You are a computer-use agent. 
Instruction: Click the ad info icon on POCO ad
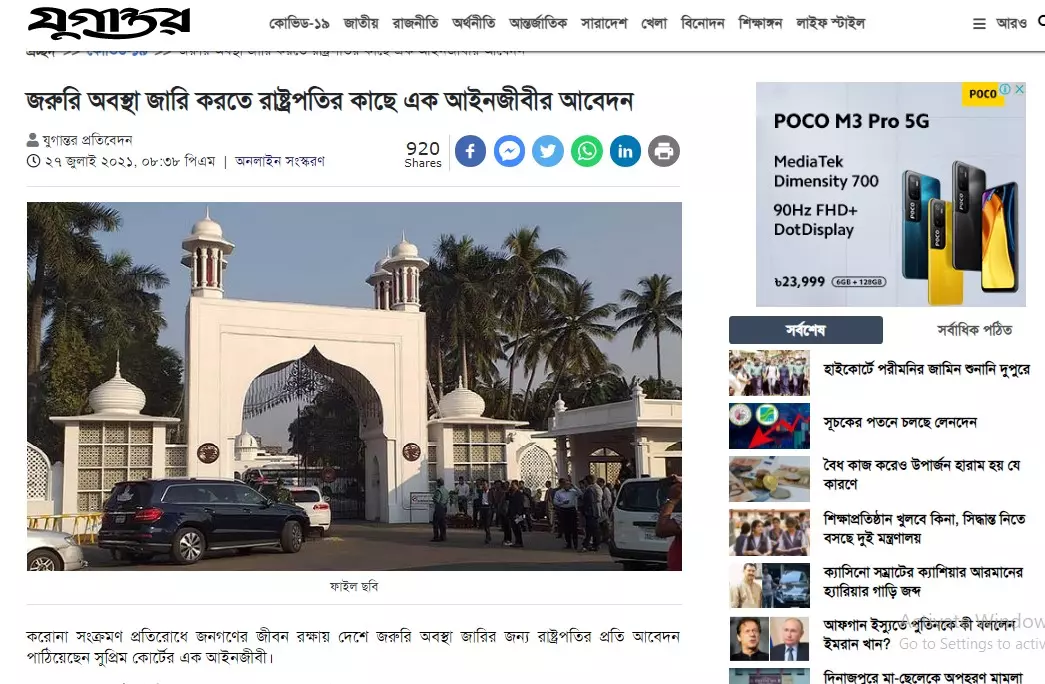coord(1005,89)
